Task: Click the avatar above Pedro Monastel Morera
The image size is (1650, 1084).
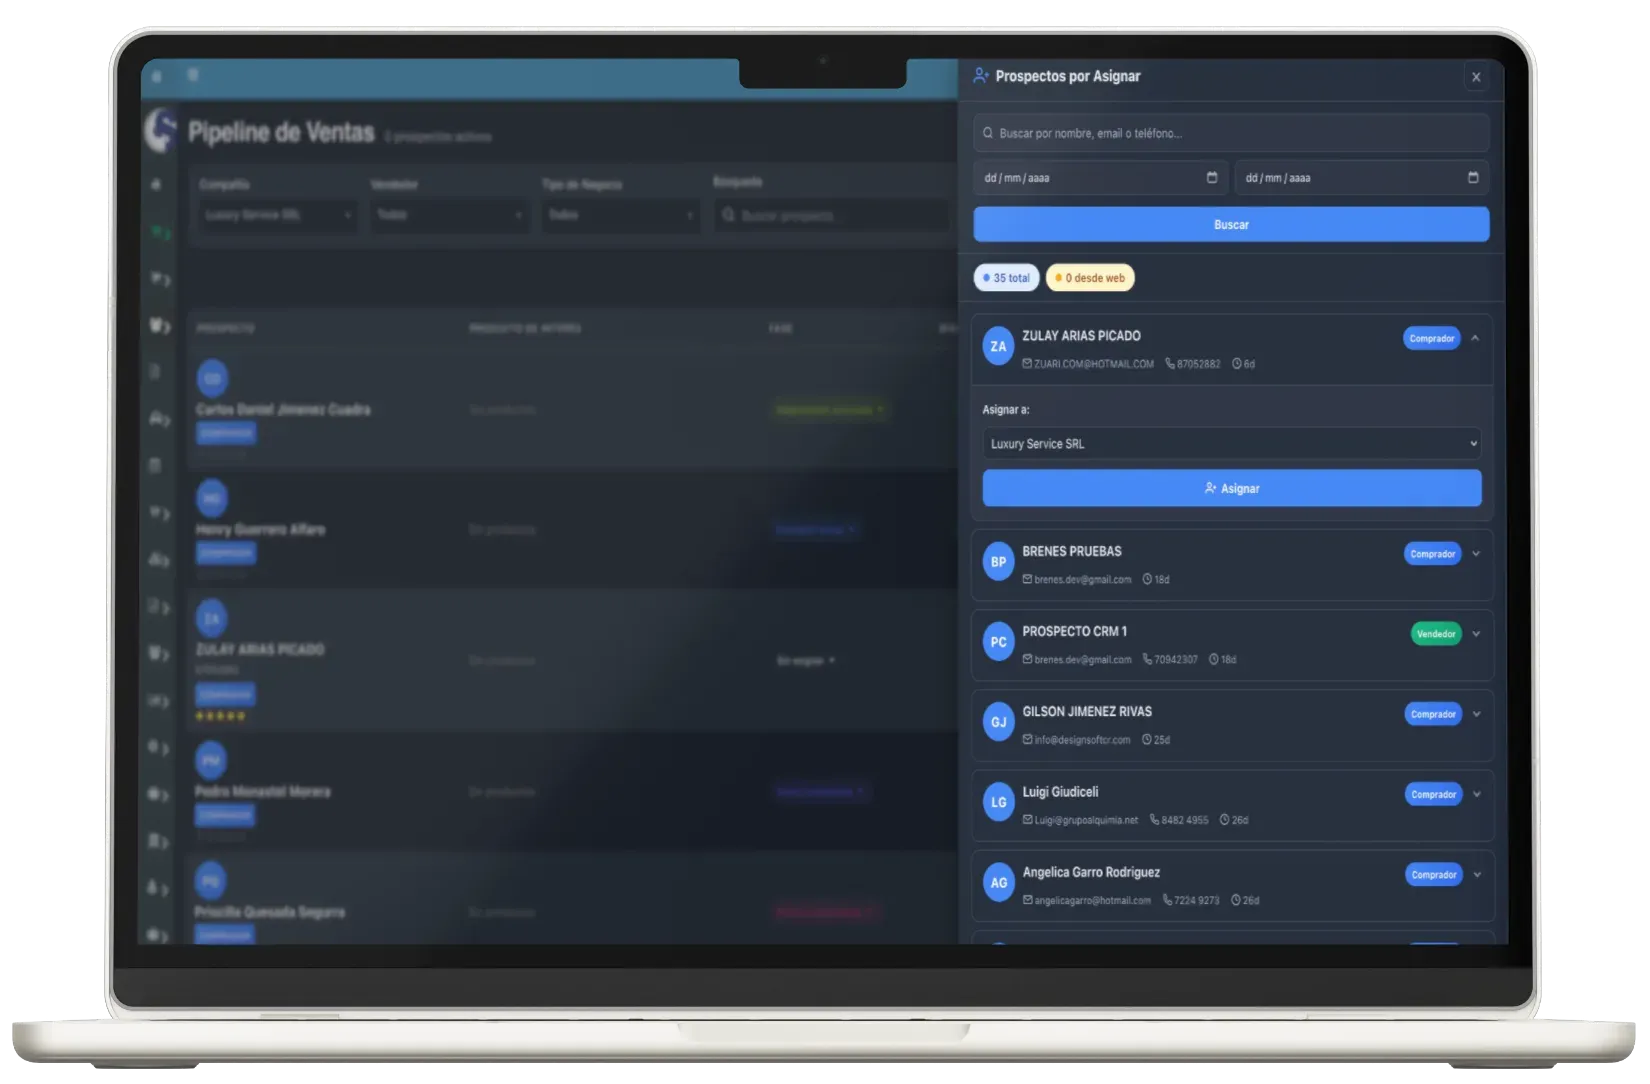Action: [211, 760]
